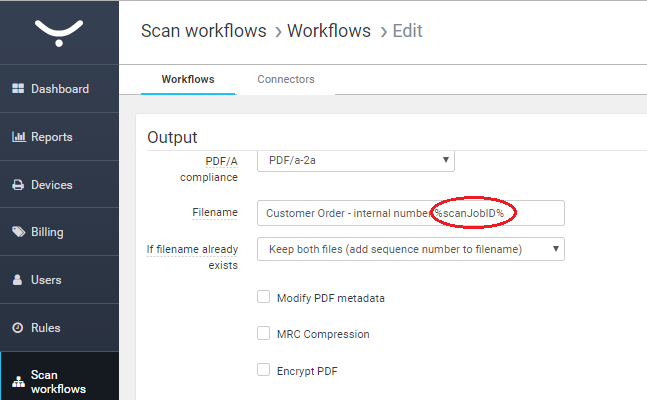Click the Reports bar chart icon

(18, 137)
